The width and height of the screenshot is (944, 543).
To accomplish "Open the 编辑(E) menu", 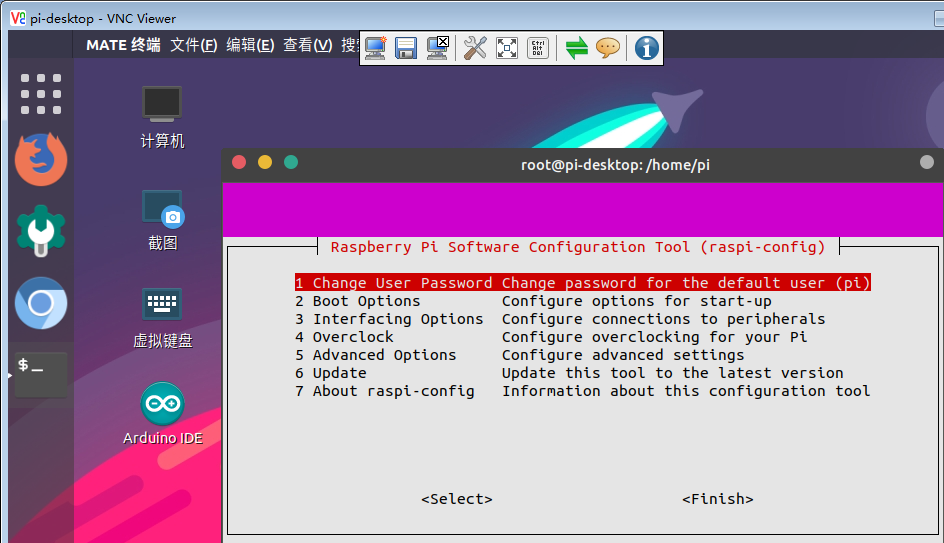I will click(x=250, y=45).
